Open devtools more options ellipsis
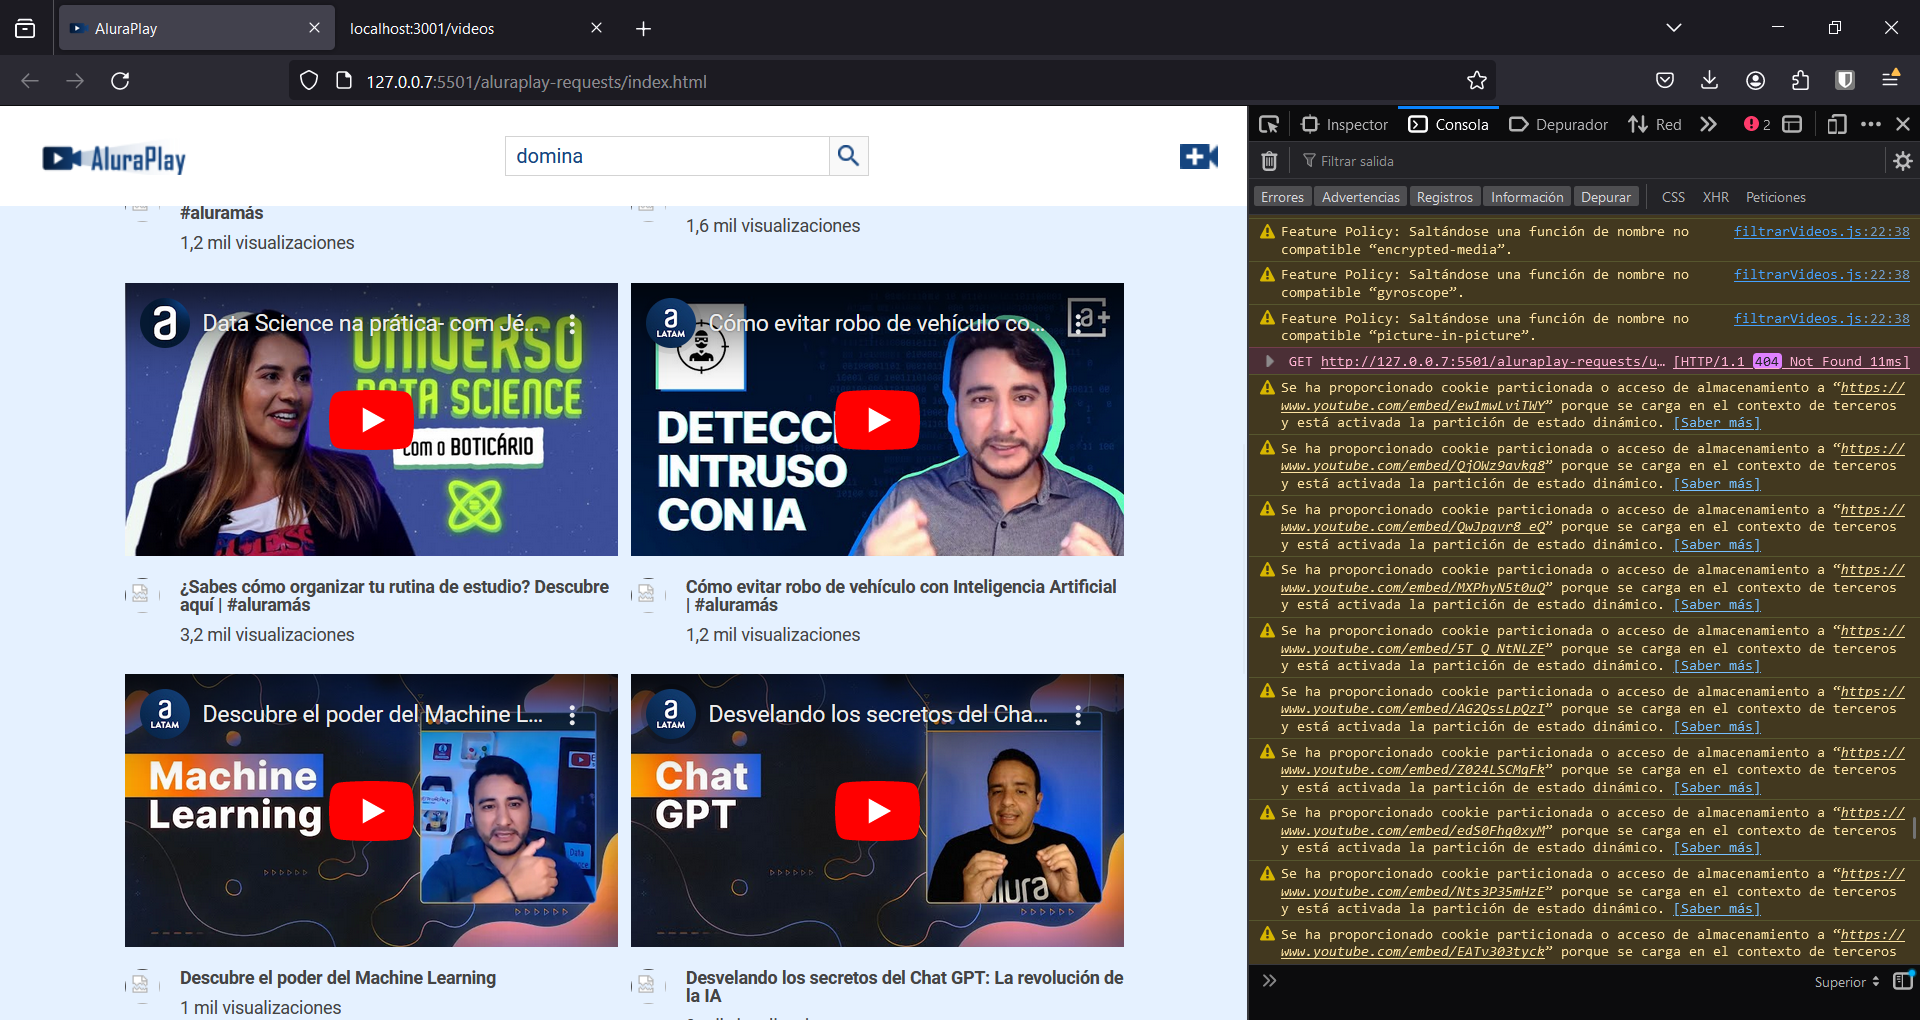Screen dimensions: 1920x1020 tap(1871, 124)
